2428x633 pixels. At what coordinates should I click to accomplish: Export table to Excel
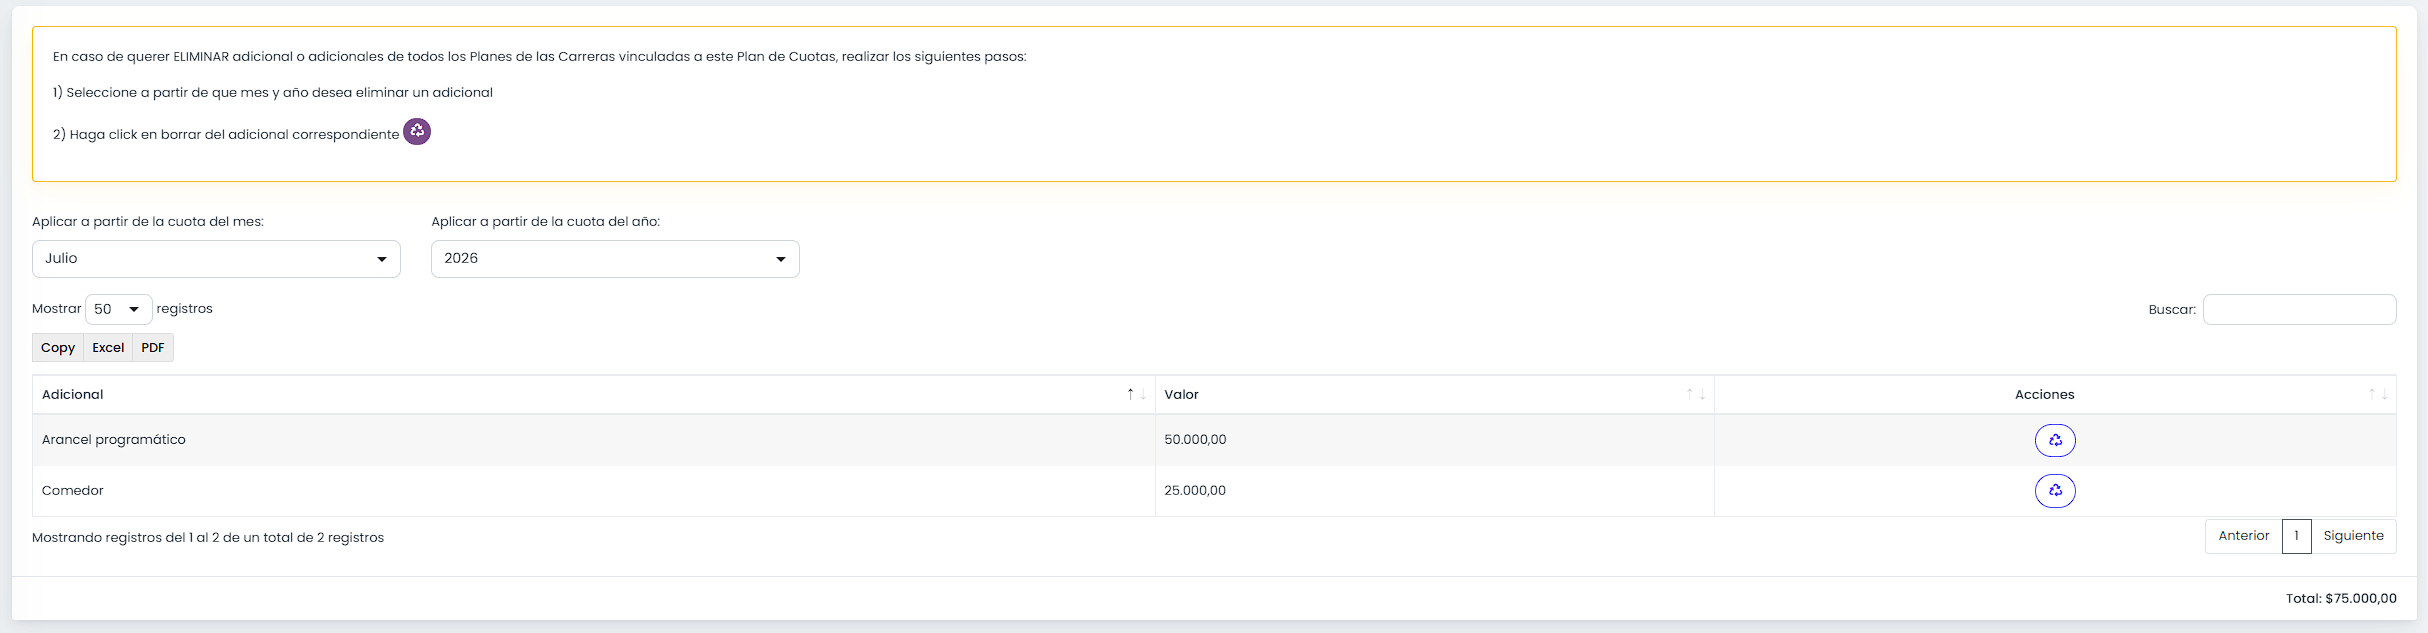click(108, 348)
